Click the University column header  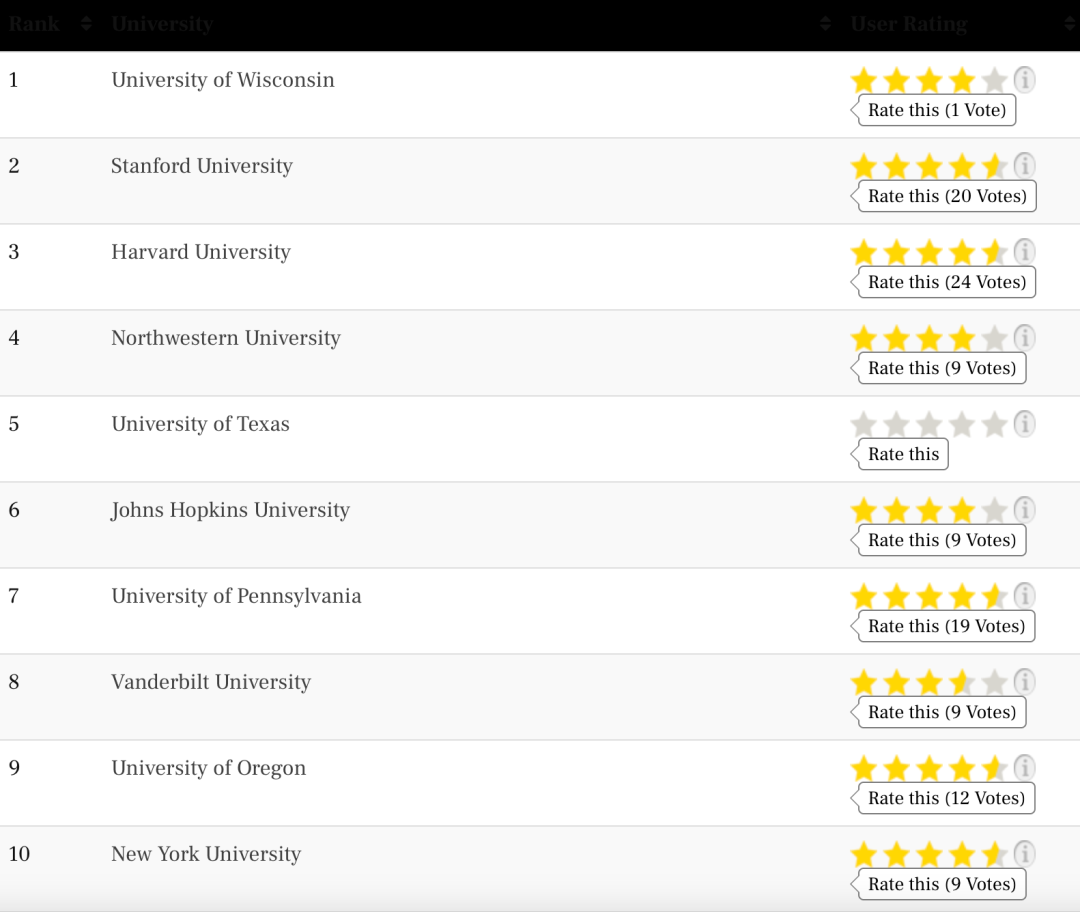coord(163,24)
